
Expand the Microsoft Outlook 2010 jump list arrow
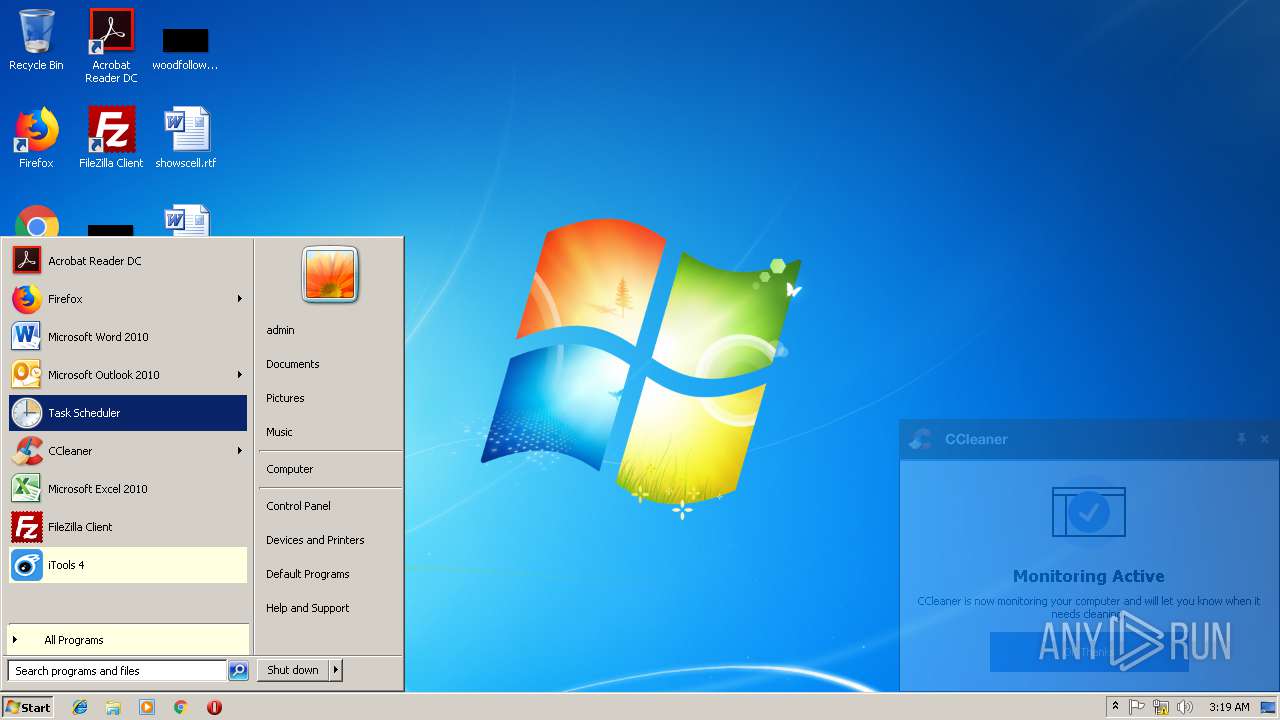tap(239, 375)
